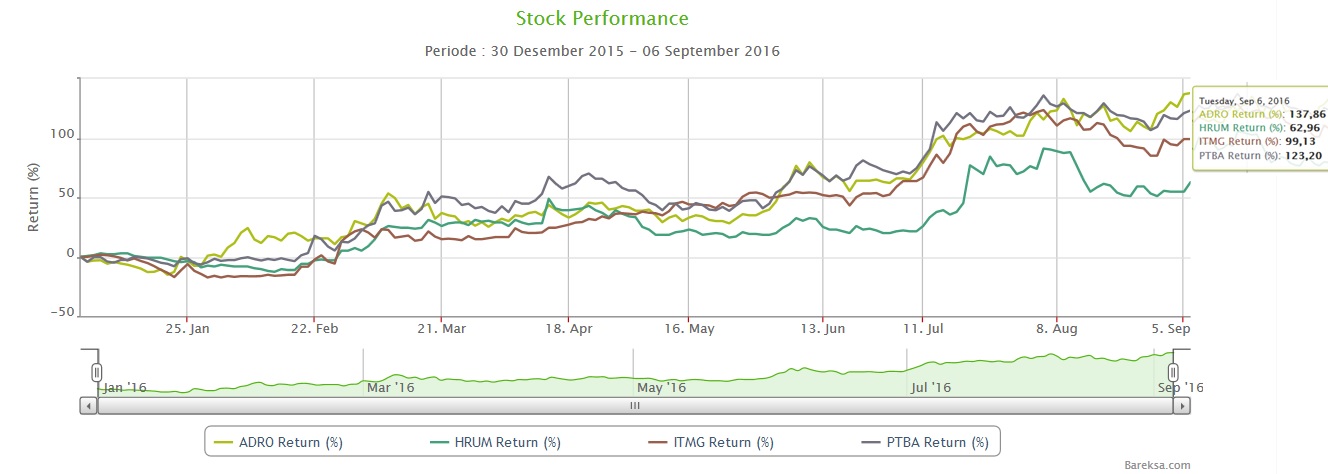1328x474 pixels.
Task: Click the Periode date range subtitle
Action: pyautogui.click(x=602, y=51)
